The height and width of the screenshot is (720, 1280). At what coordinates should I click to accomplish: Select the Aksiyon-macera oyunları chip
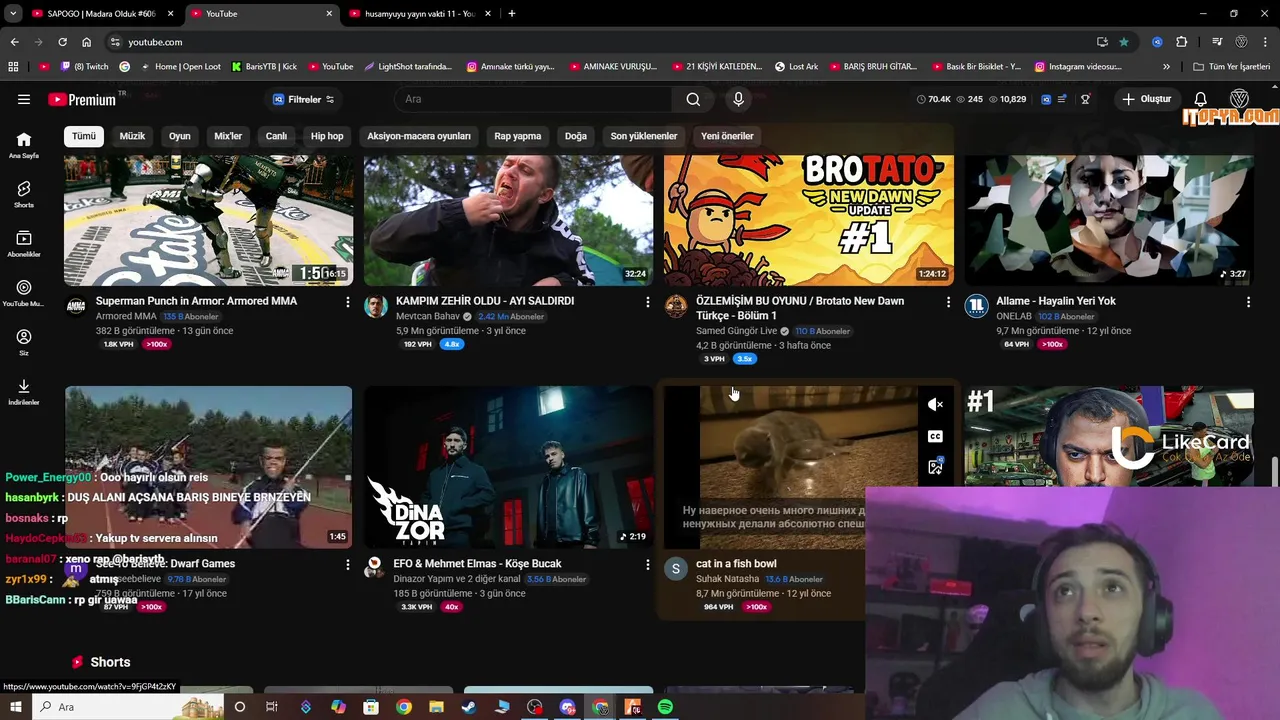pos(418,136)
